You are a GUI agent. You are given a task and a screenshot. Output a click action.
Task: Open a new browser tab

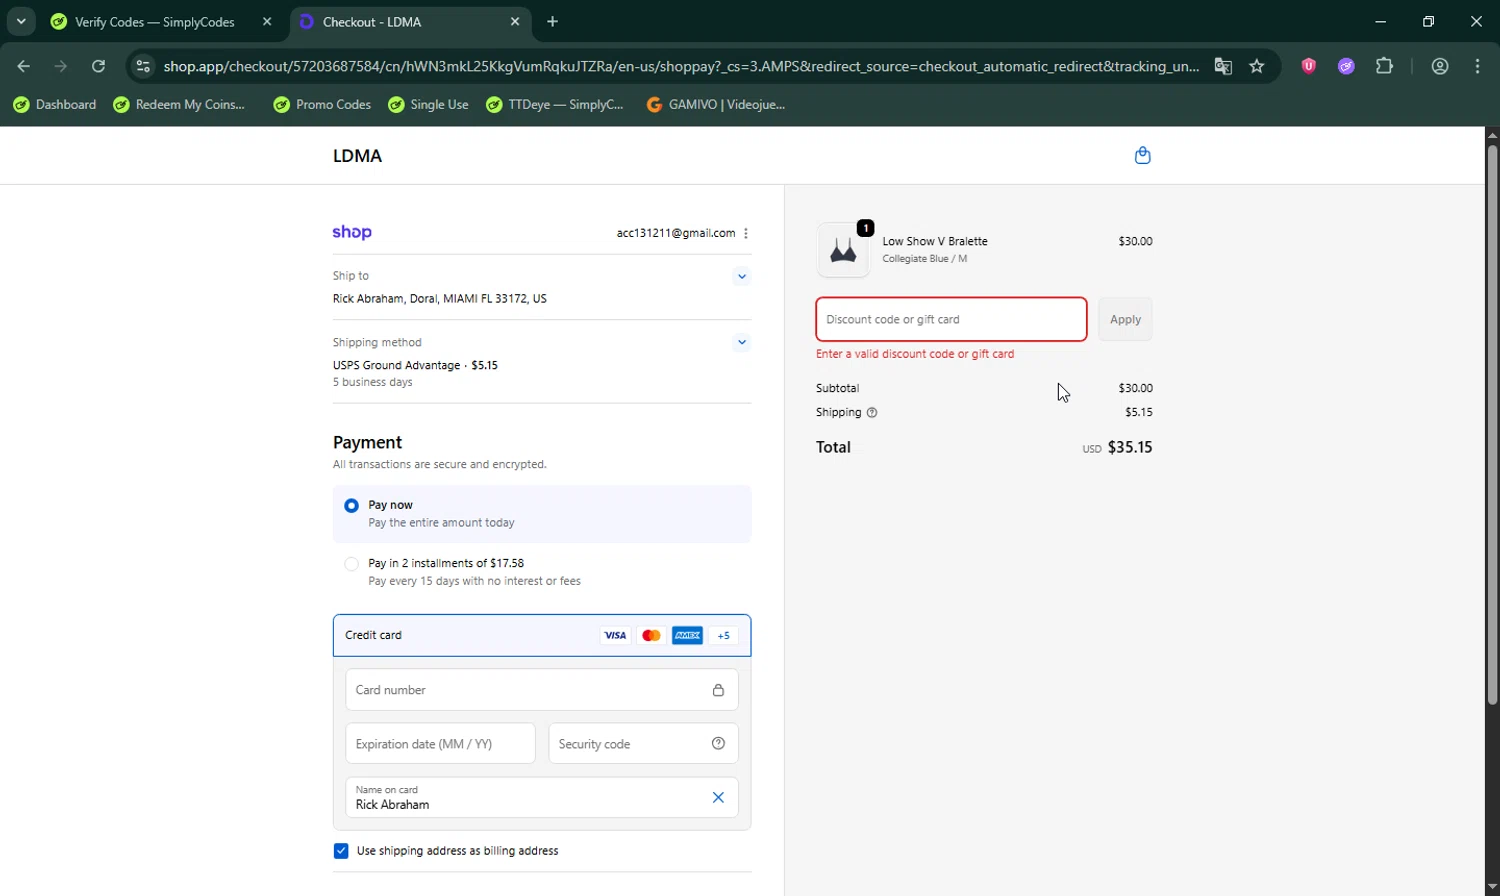point(553,21)
